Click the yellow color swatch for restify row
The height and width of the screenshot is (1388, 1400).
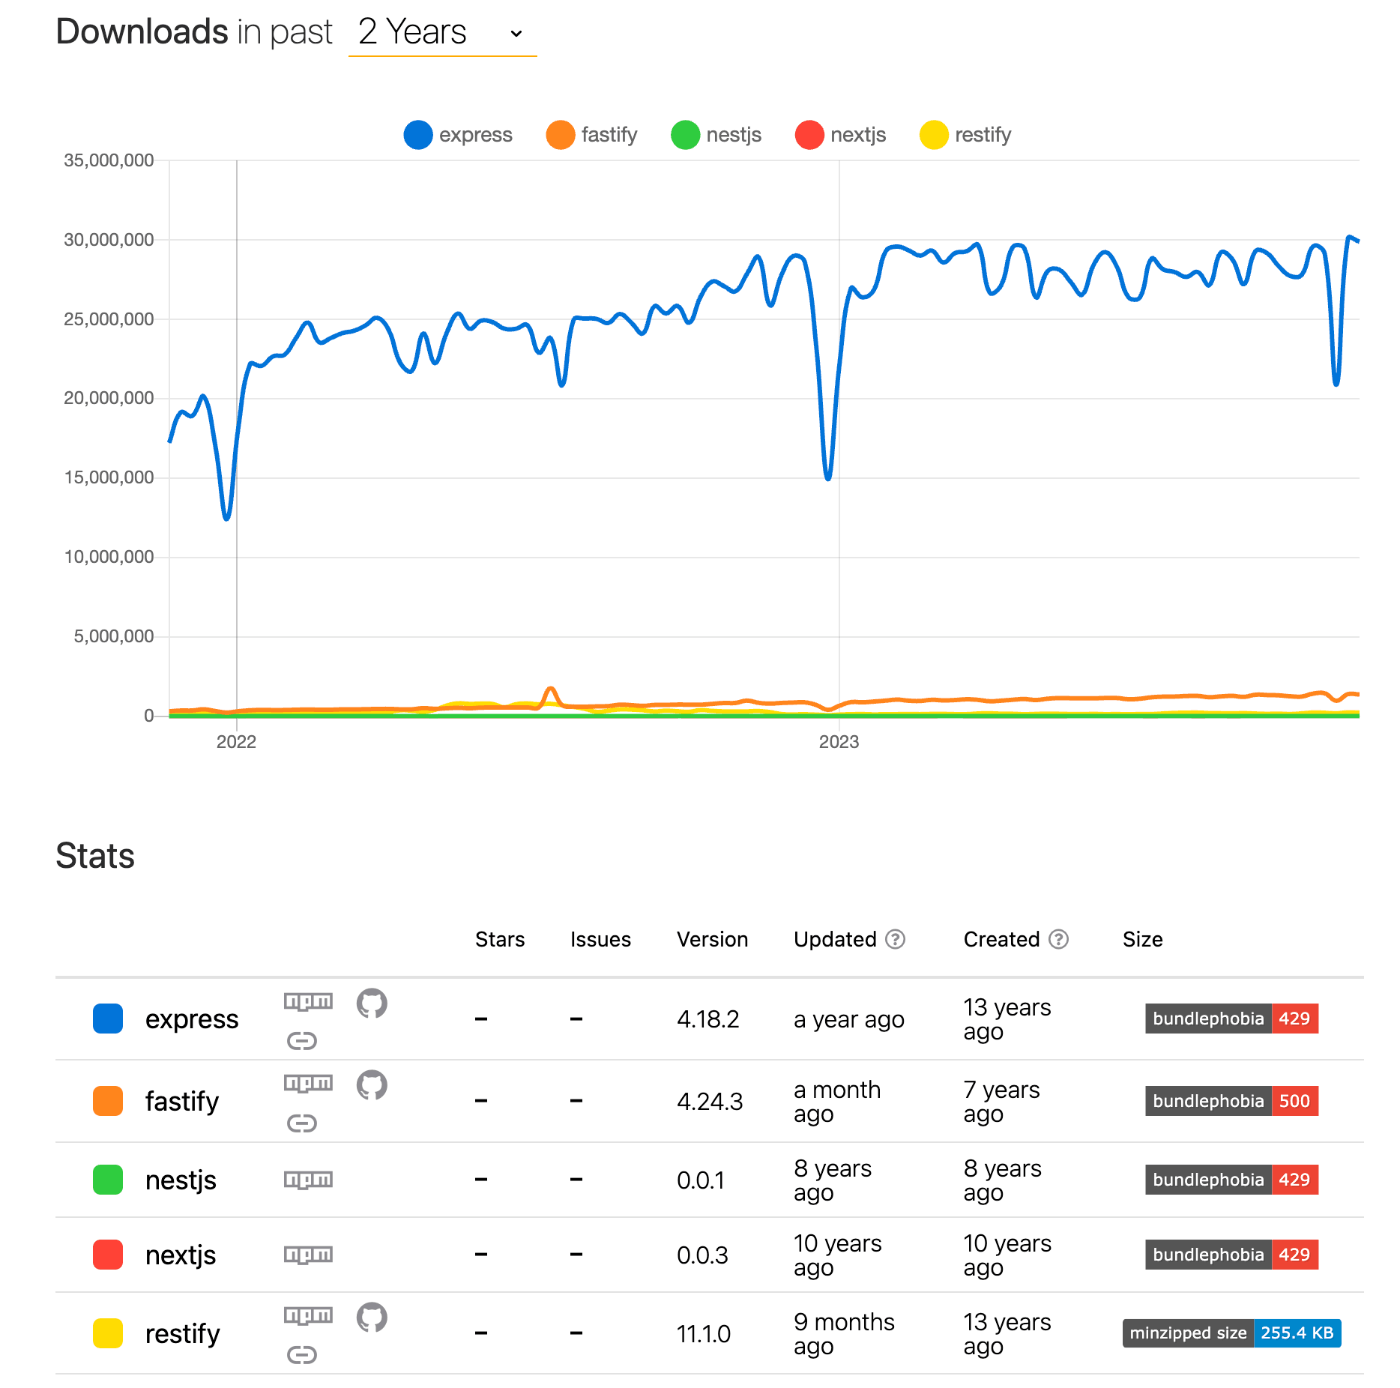(x=108, y=1334)
